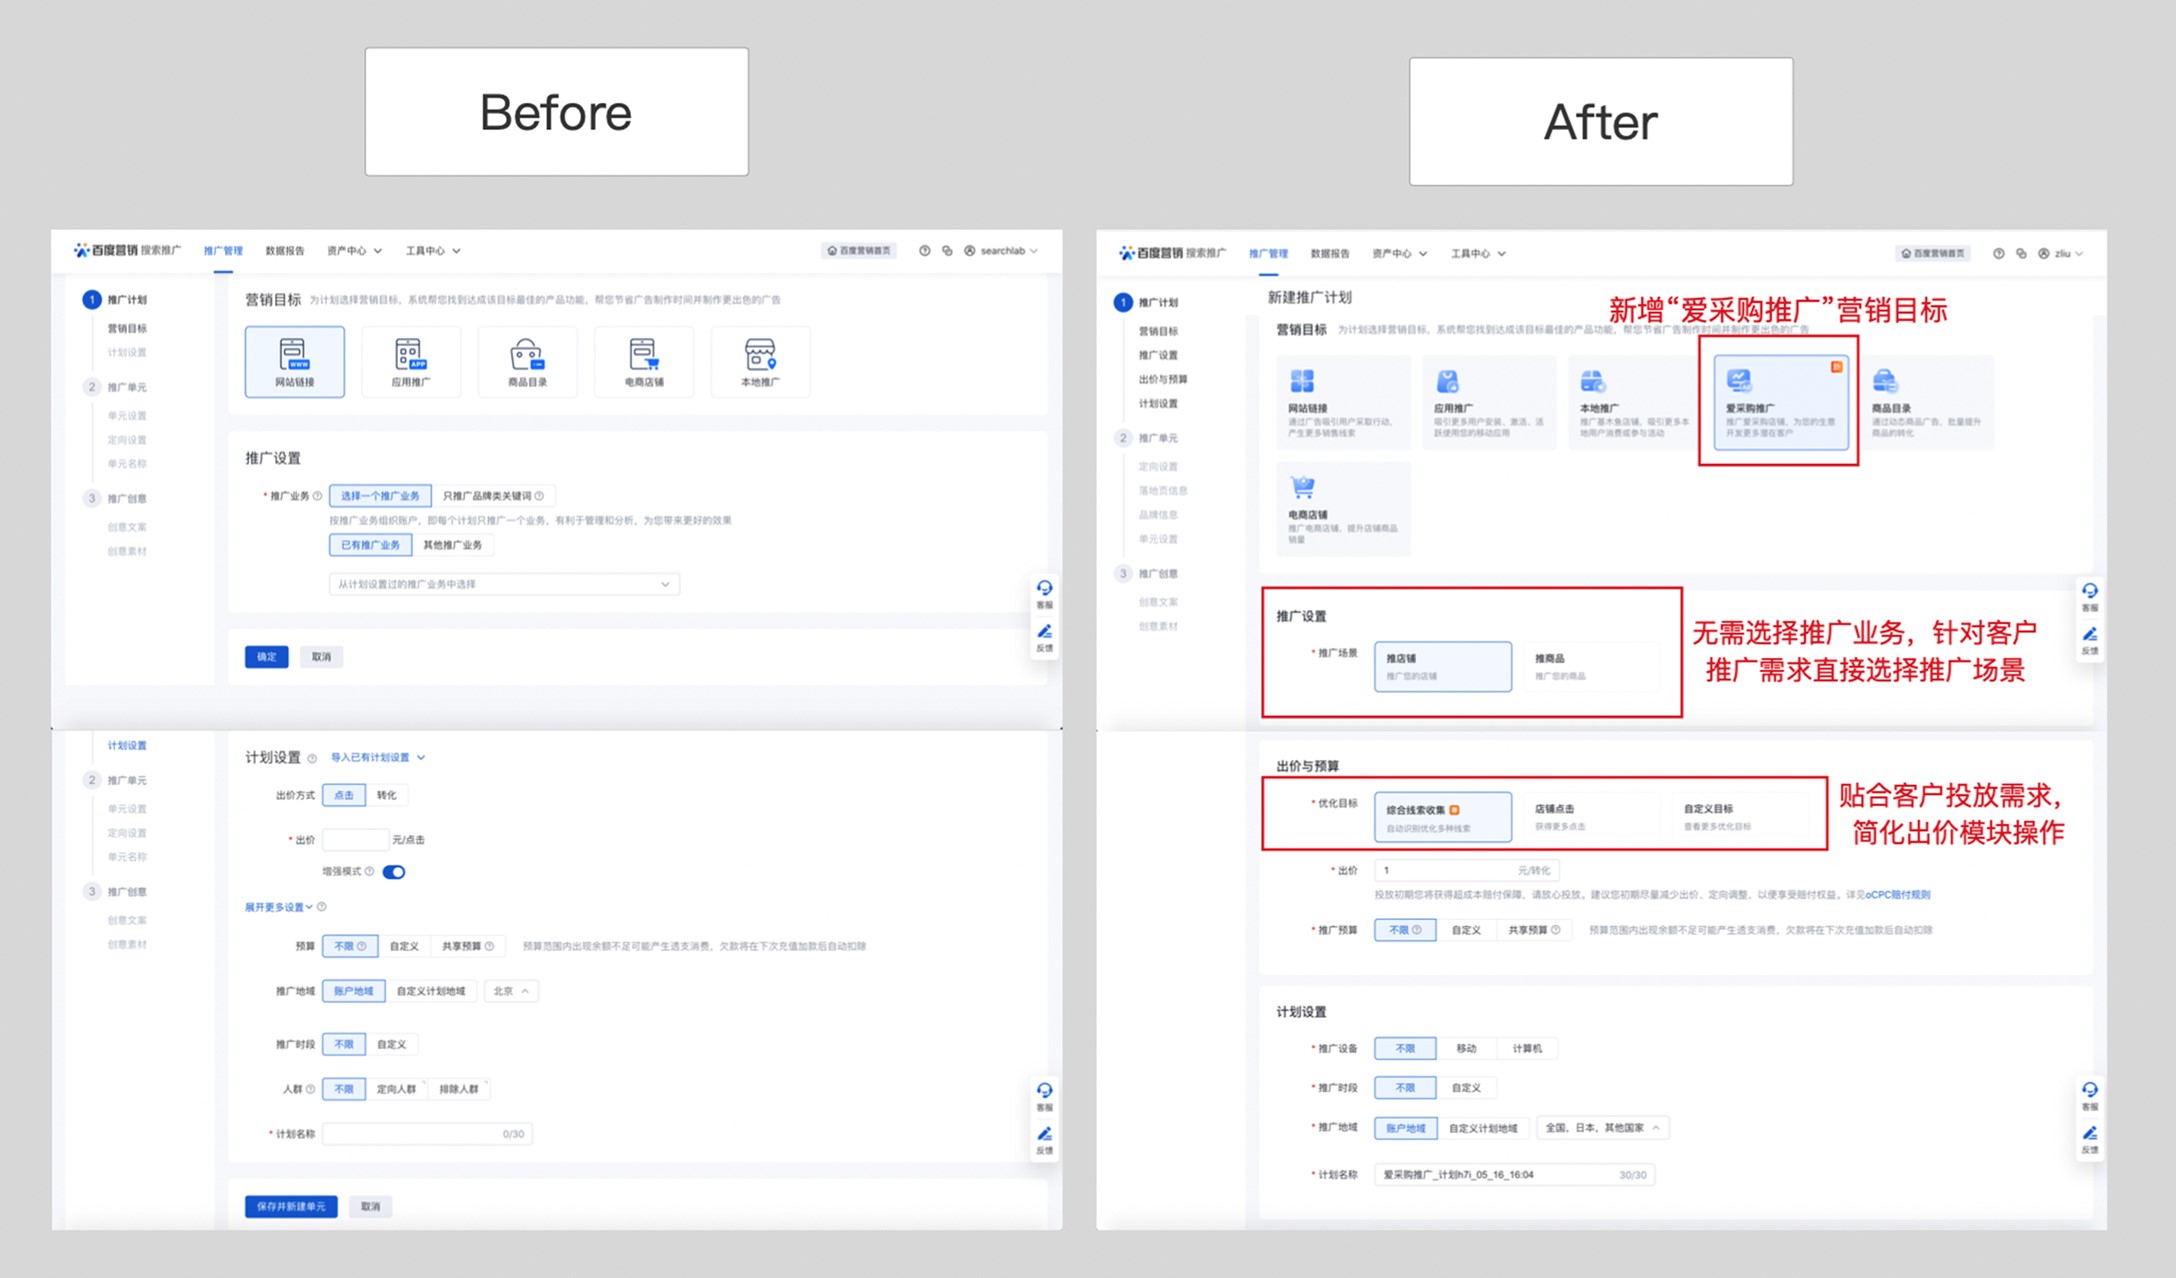This screenshot has width=2176, height=1278.
Task: Open 从计划设置过的推广业务中选择 dropdown
Action: point(503,584)
